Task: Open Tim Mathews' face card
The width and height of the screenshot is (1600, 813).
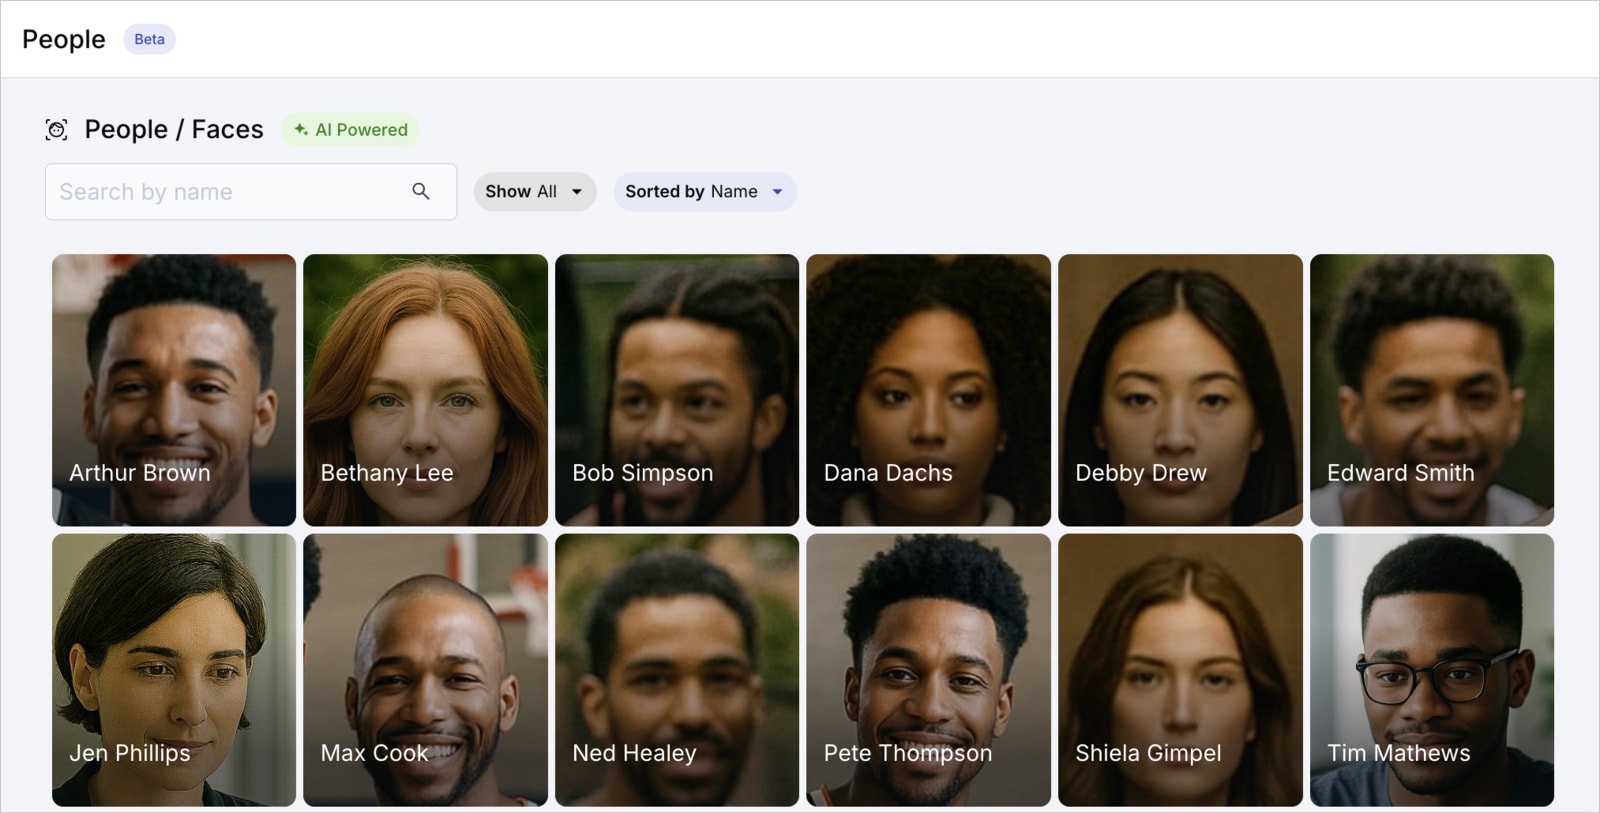Action: [1432, 670]
